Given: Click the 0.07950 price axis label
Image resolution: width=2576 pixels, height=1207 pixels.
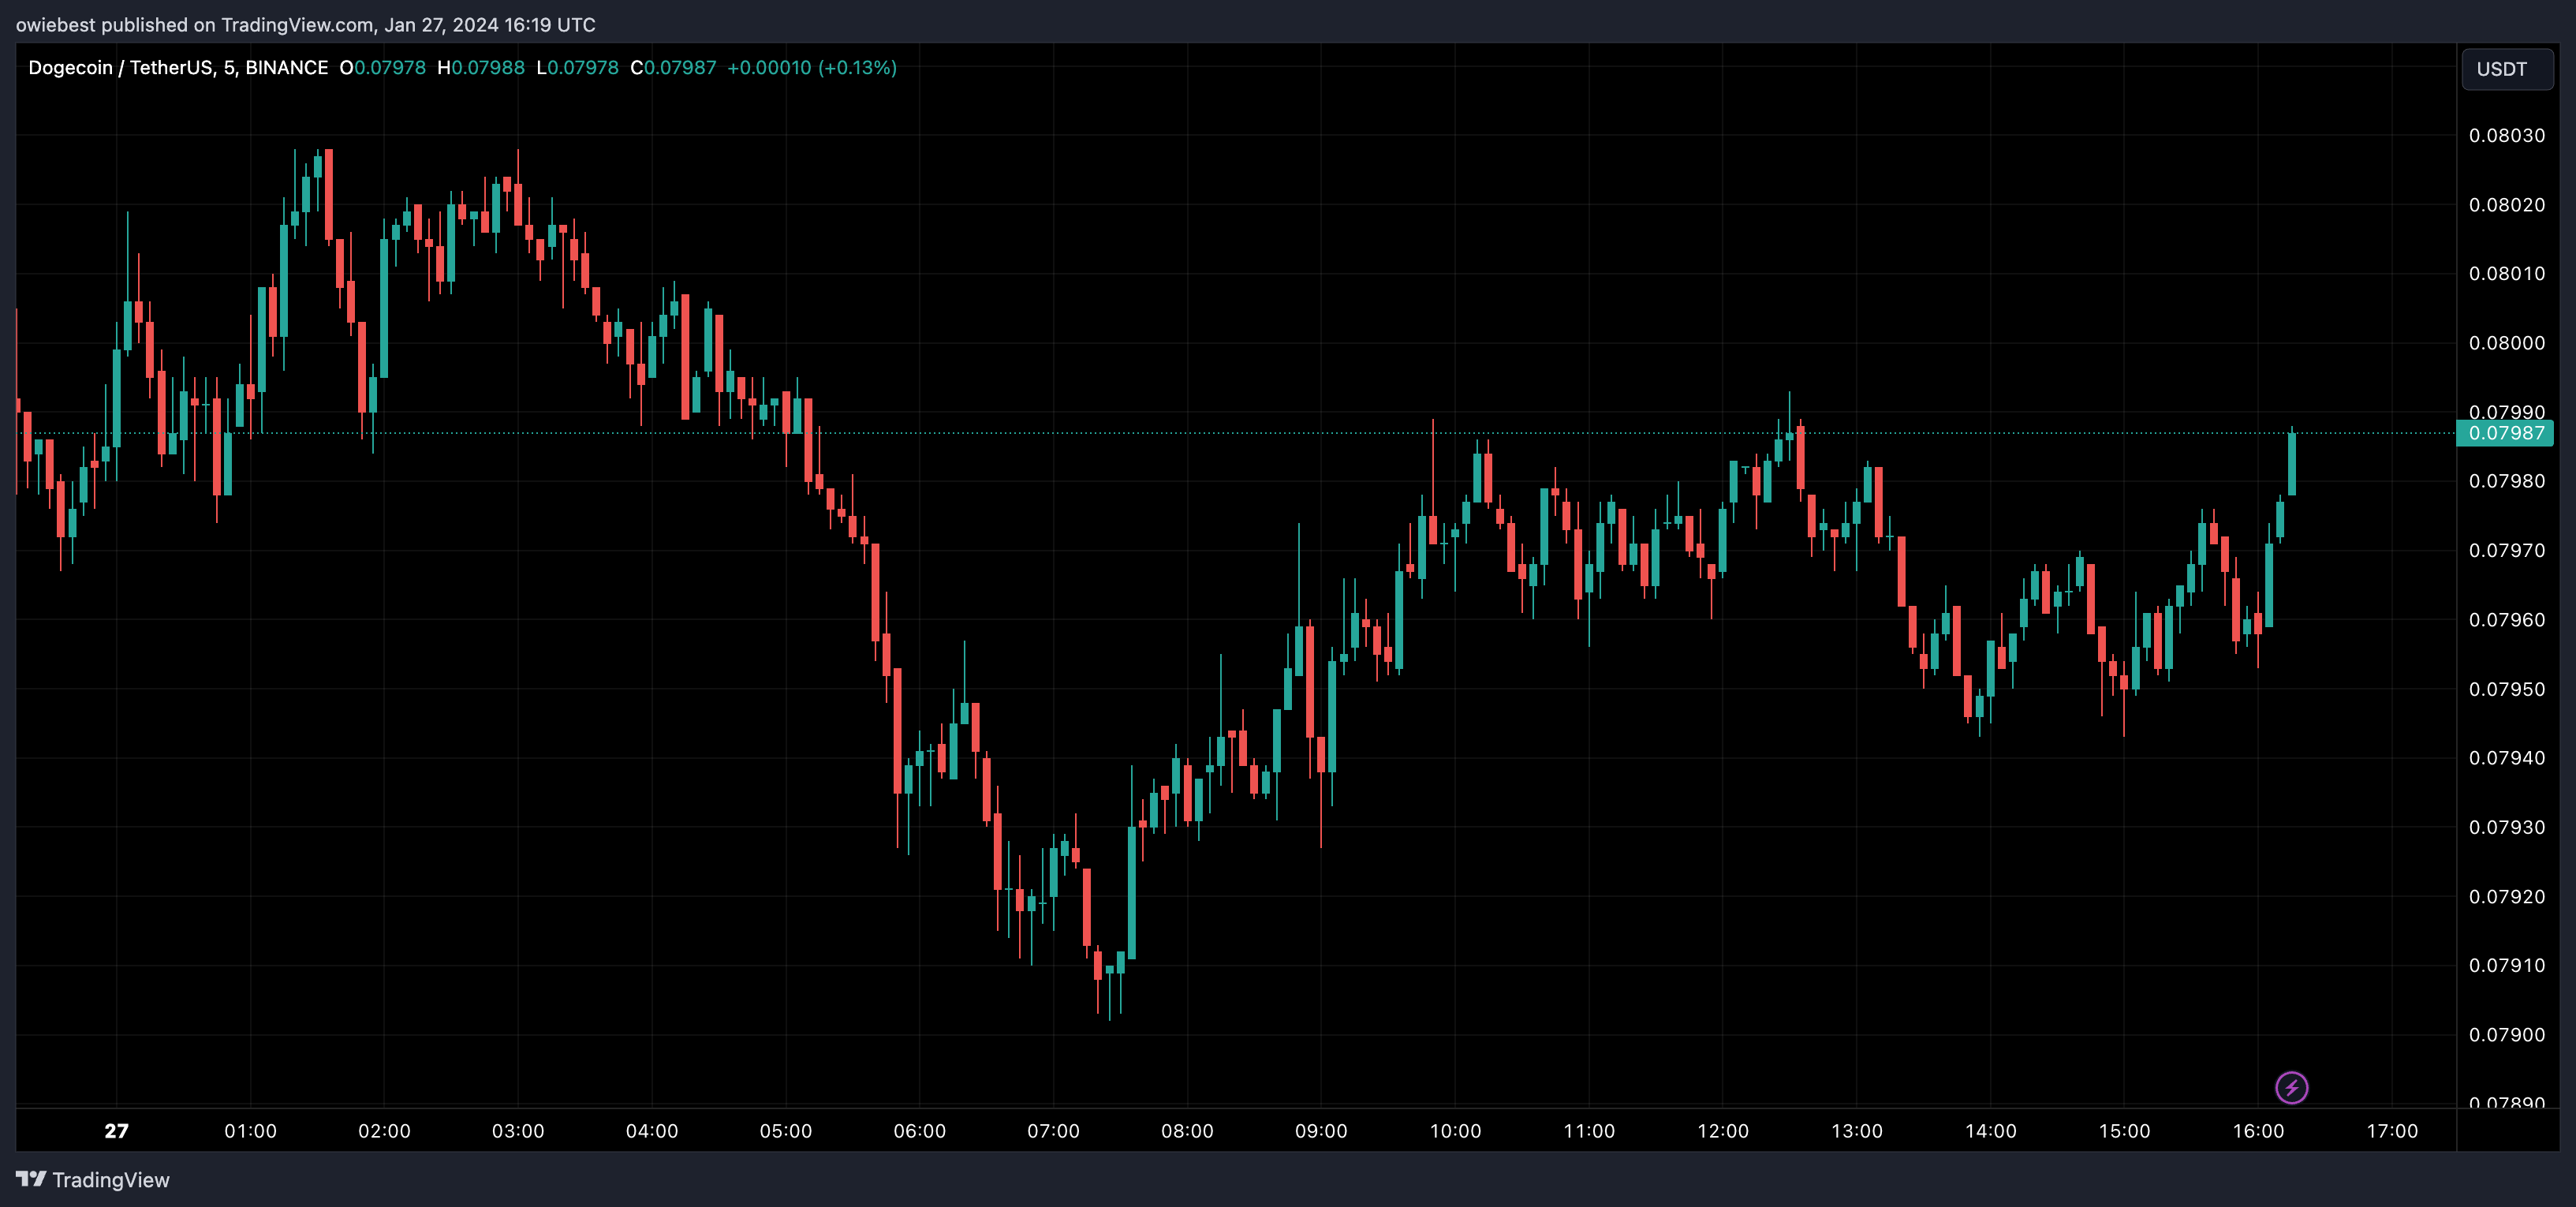Looking at the screenshot, I should pos(2506,689).
